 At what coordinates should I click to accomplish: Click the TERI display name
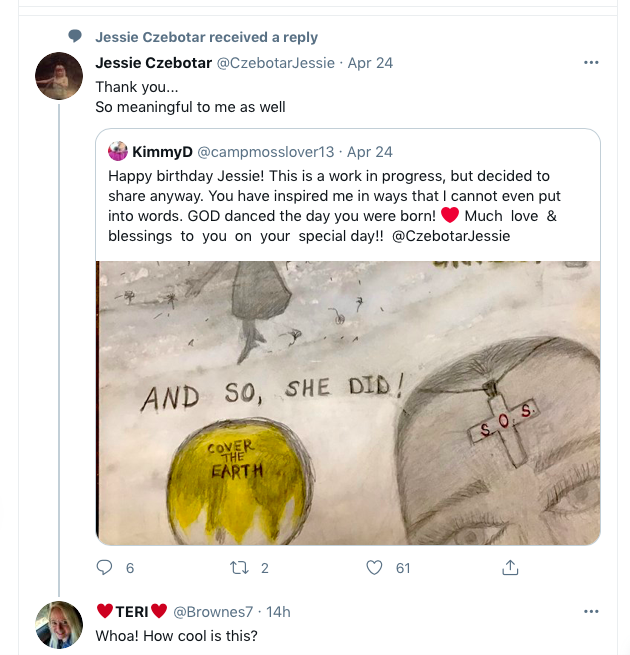132,611
